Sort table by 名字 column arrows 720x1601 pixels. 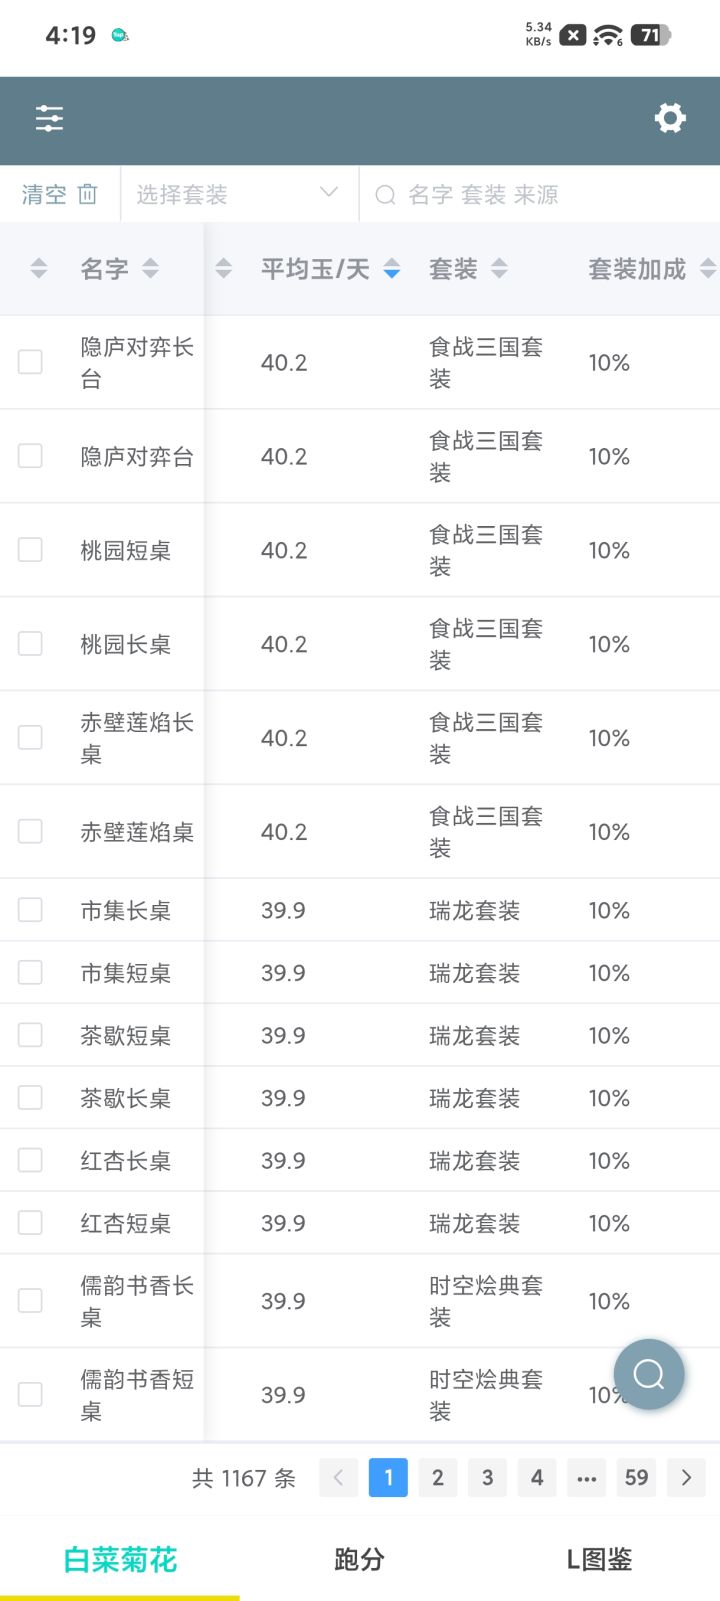pos(150,269)
